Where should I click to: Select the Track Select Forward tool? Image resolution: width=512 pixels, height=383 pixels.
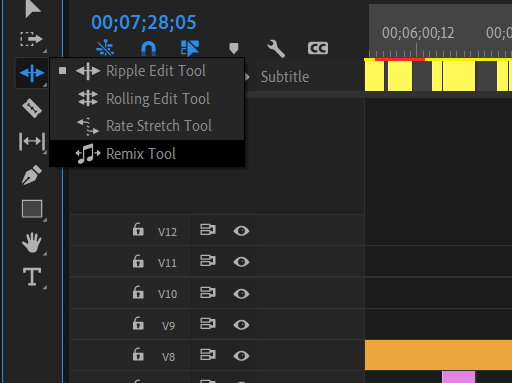(x=31, y=39)
